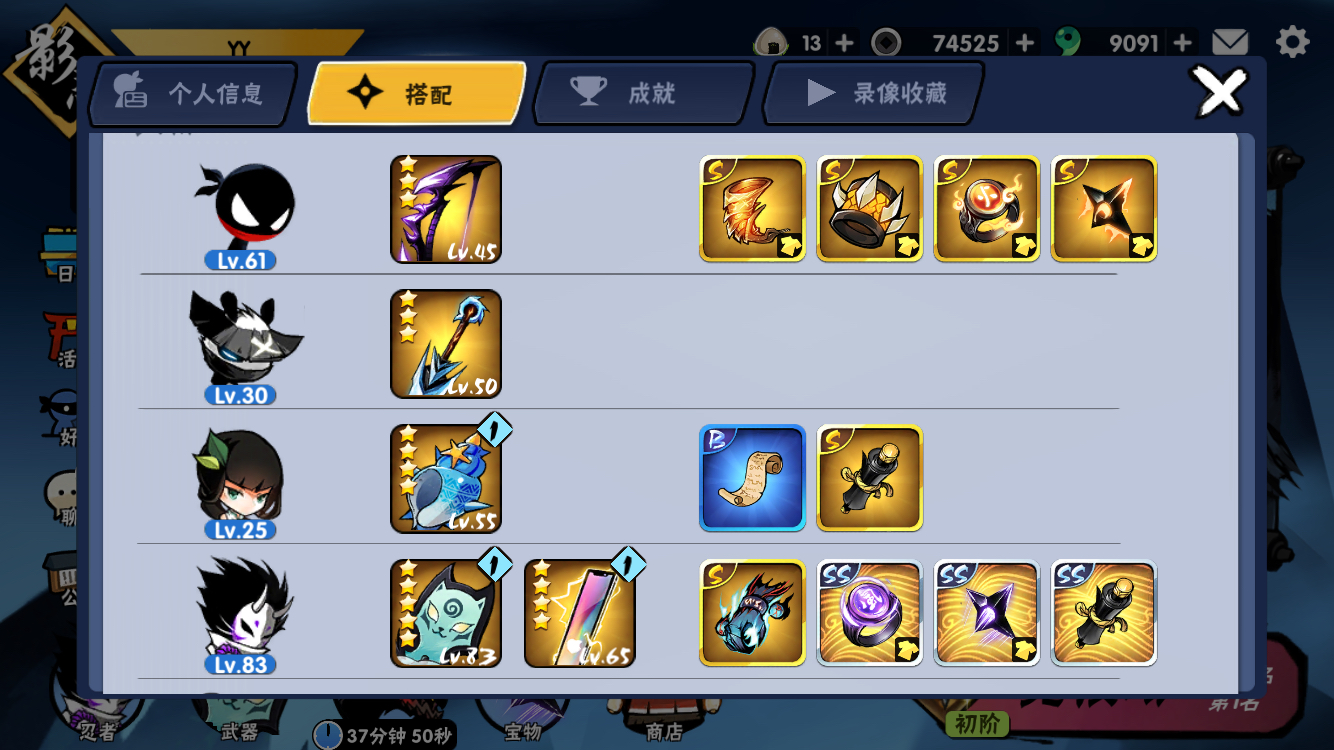Open the S-rank orange tornado horn treasure

click(x=752, y=209)
